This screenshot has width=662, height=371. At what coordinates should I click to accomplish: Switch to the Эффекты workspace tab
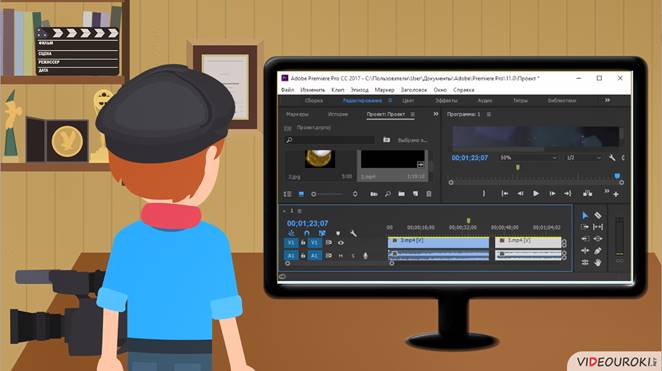point(446,100)
